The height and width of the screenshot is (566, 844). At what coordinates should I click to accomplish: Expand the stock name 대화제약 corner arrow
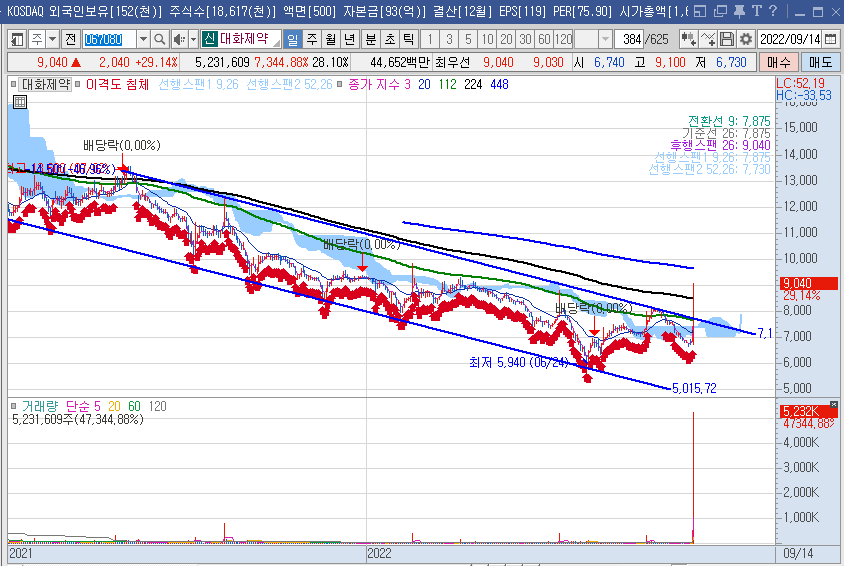pyautogui.click(x=276, y=43)
